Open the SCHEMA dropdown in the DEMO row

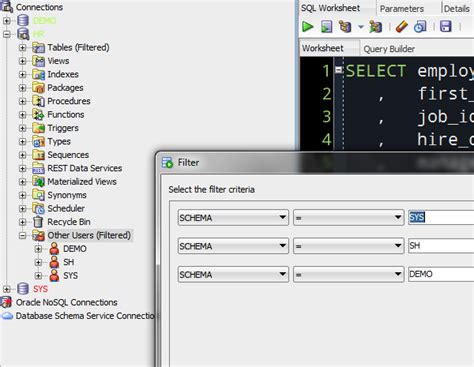point(233,274)
